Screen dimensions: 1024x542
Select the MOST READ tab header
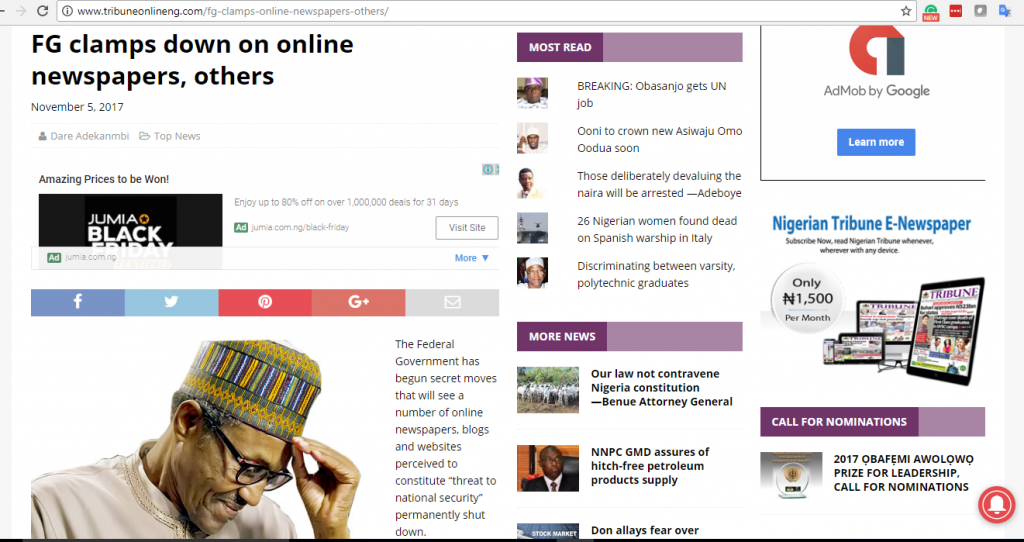tap(560, 47)
